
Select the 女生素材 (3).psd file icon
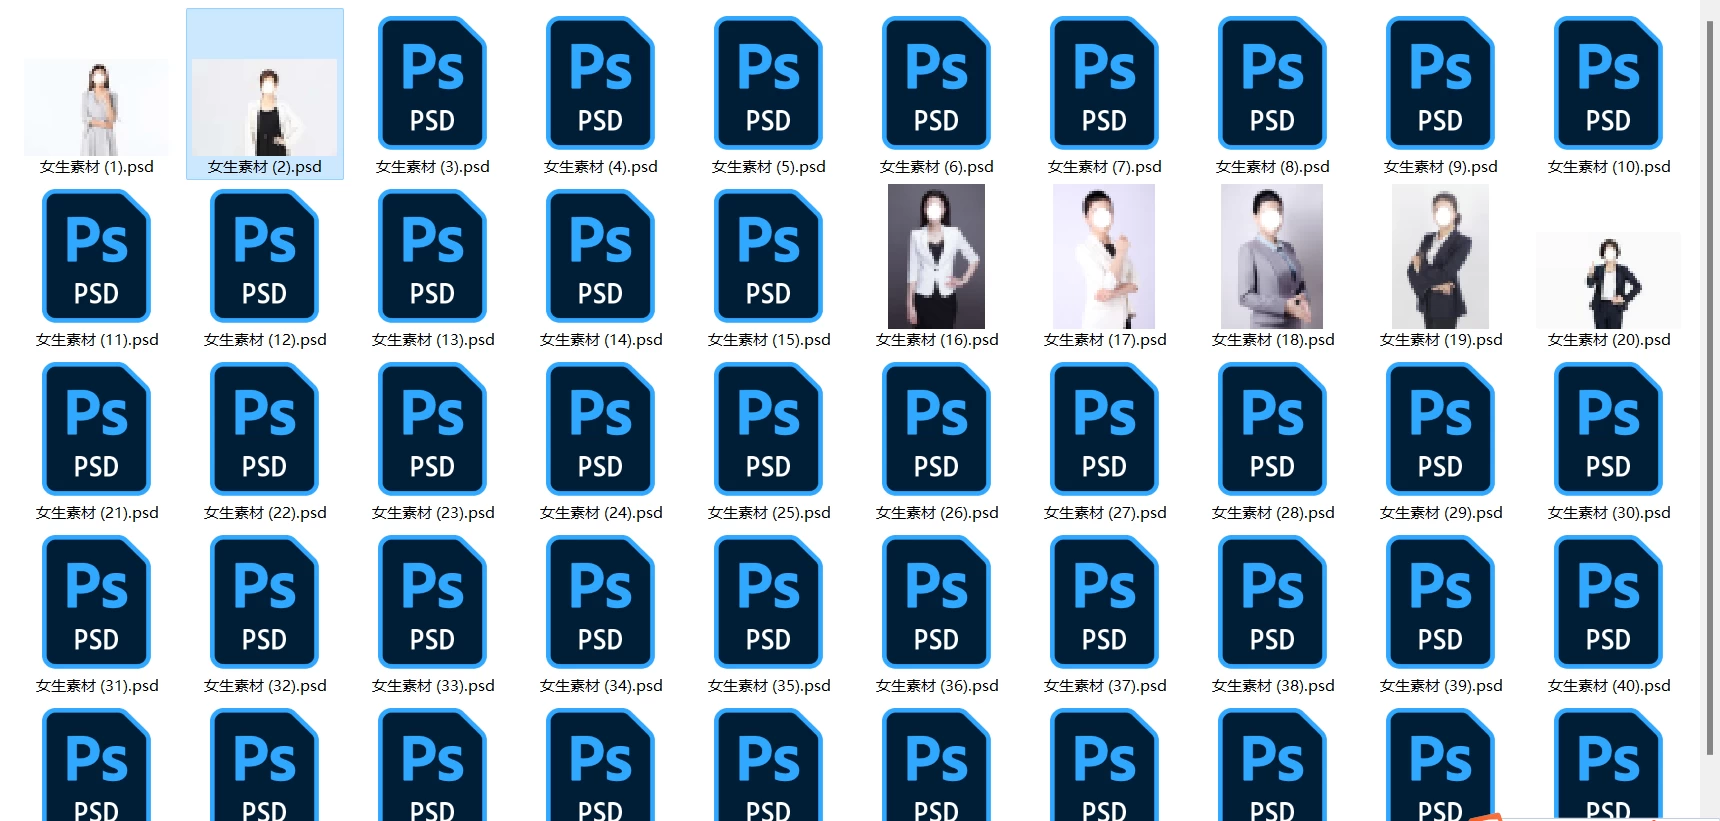(x=432, y=83)
